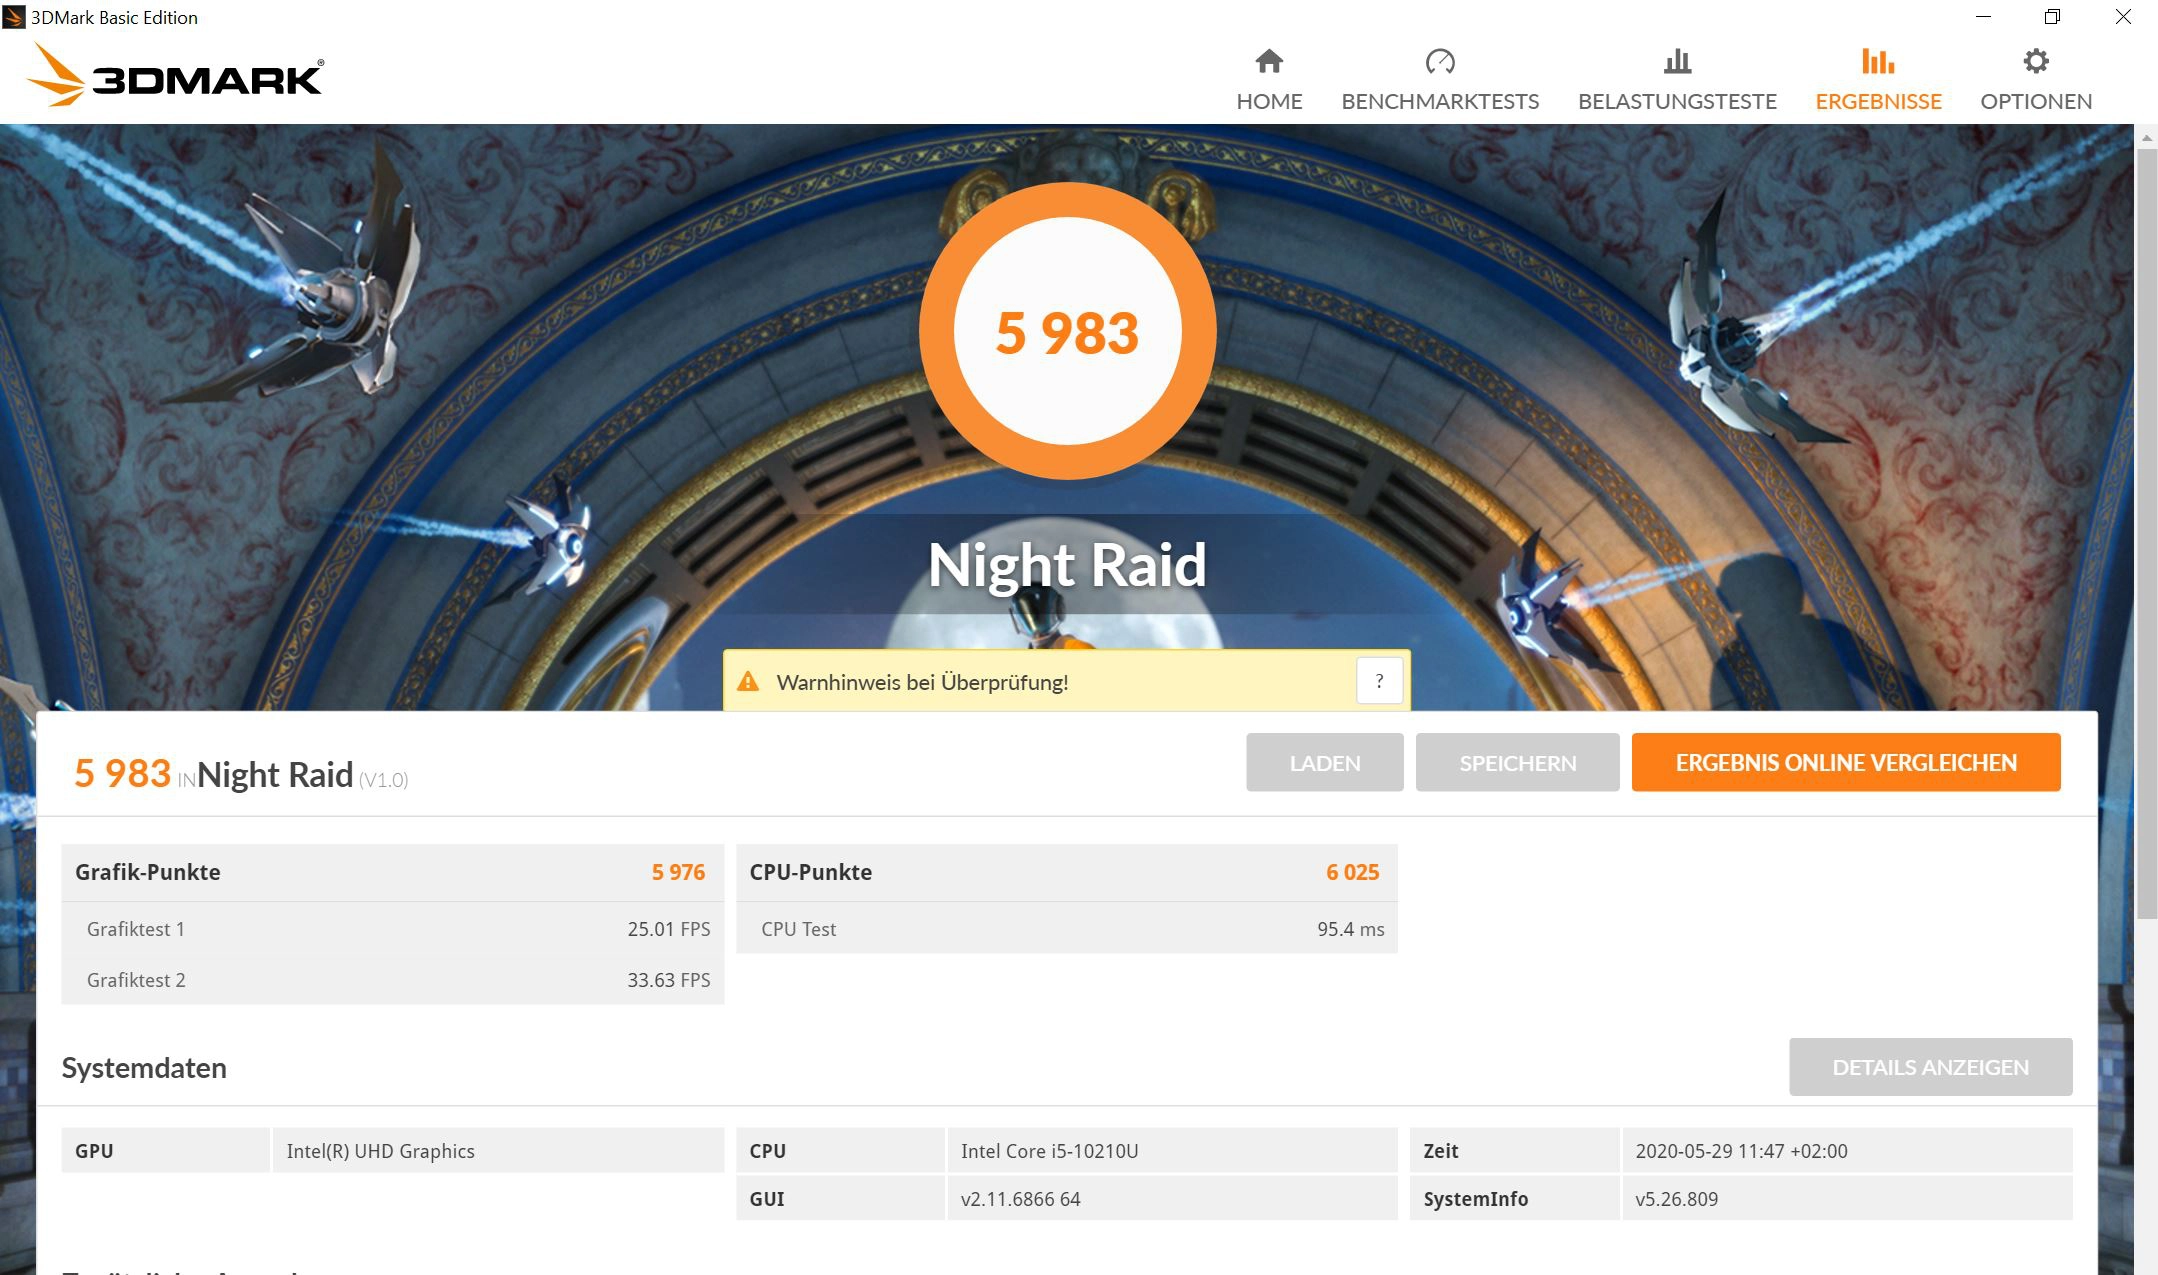Image resolution: width=2158 pixels, height=1275 pixels.
Task: Click the GUI version v2.11.6866 64
Action: 1020,1199
